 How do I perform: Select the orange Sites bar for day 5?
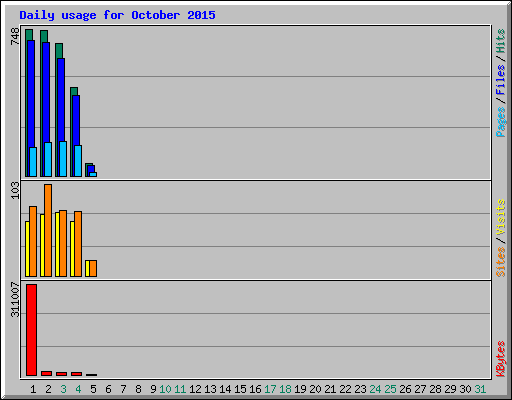[x=93, y=269]
